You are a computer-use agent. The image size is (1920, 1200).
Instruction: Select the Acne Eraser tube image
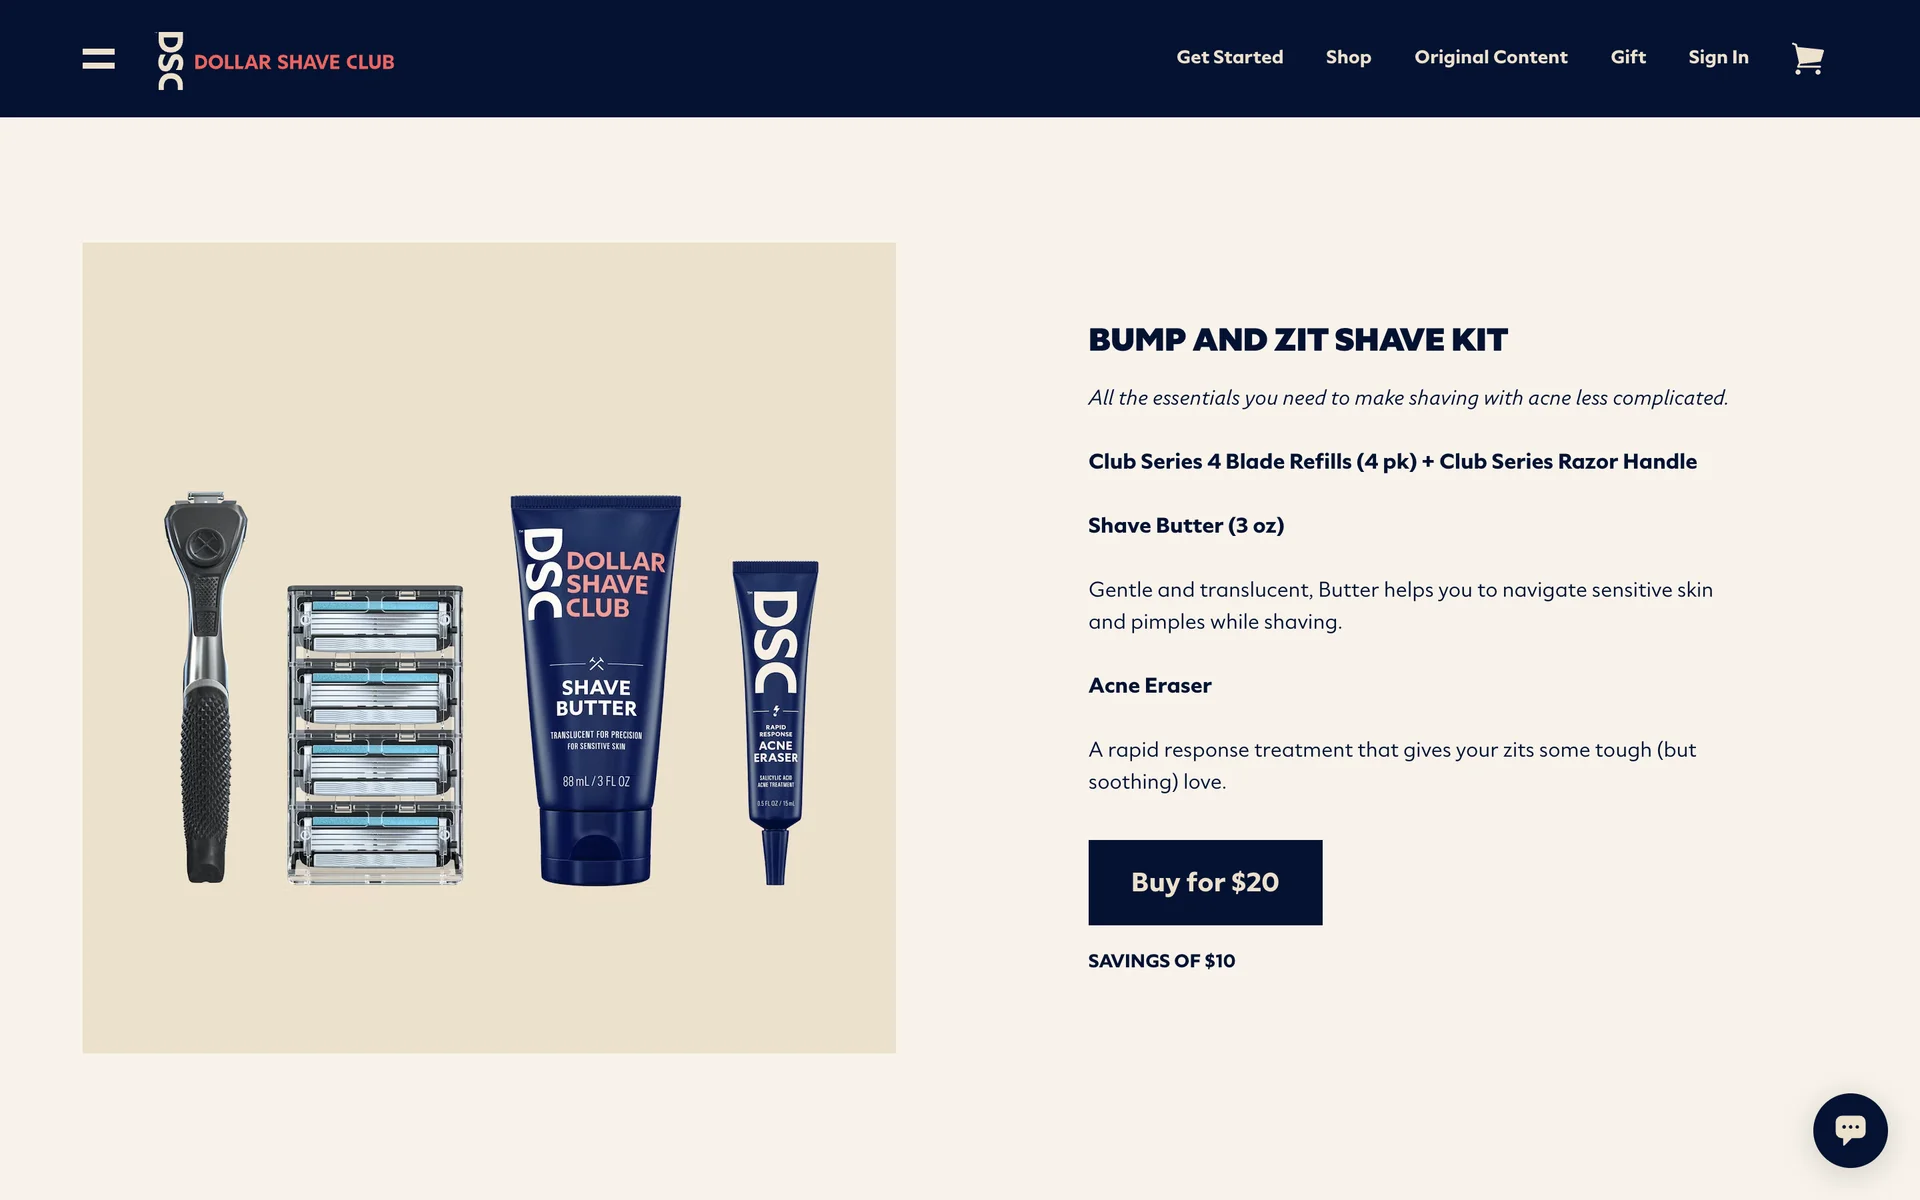click(775, 722)
